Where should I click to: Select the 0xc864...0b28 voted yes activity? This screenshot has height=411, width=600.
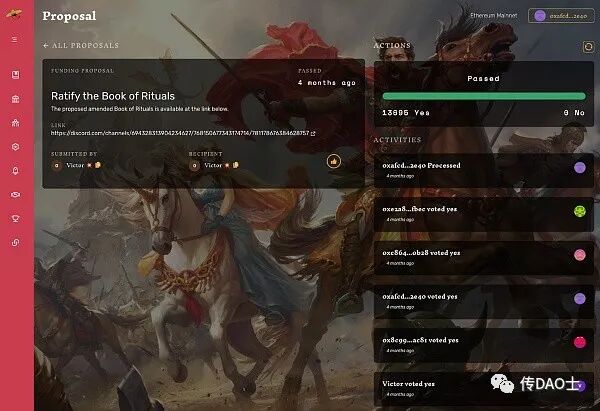[x=484, y=258]
